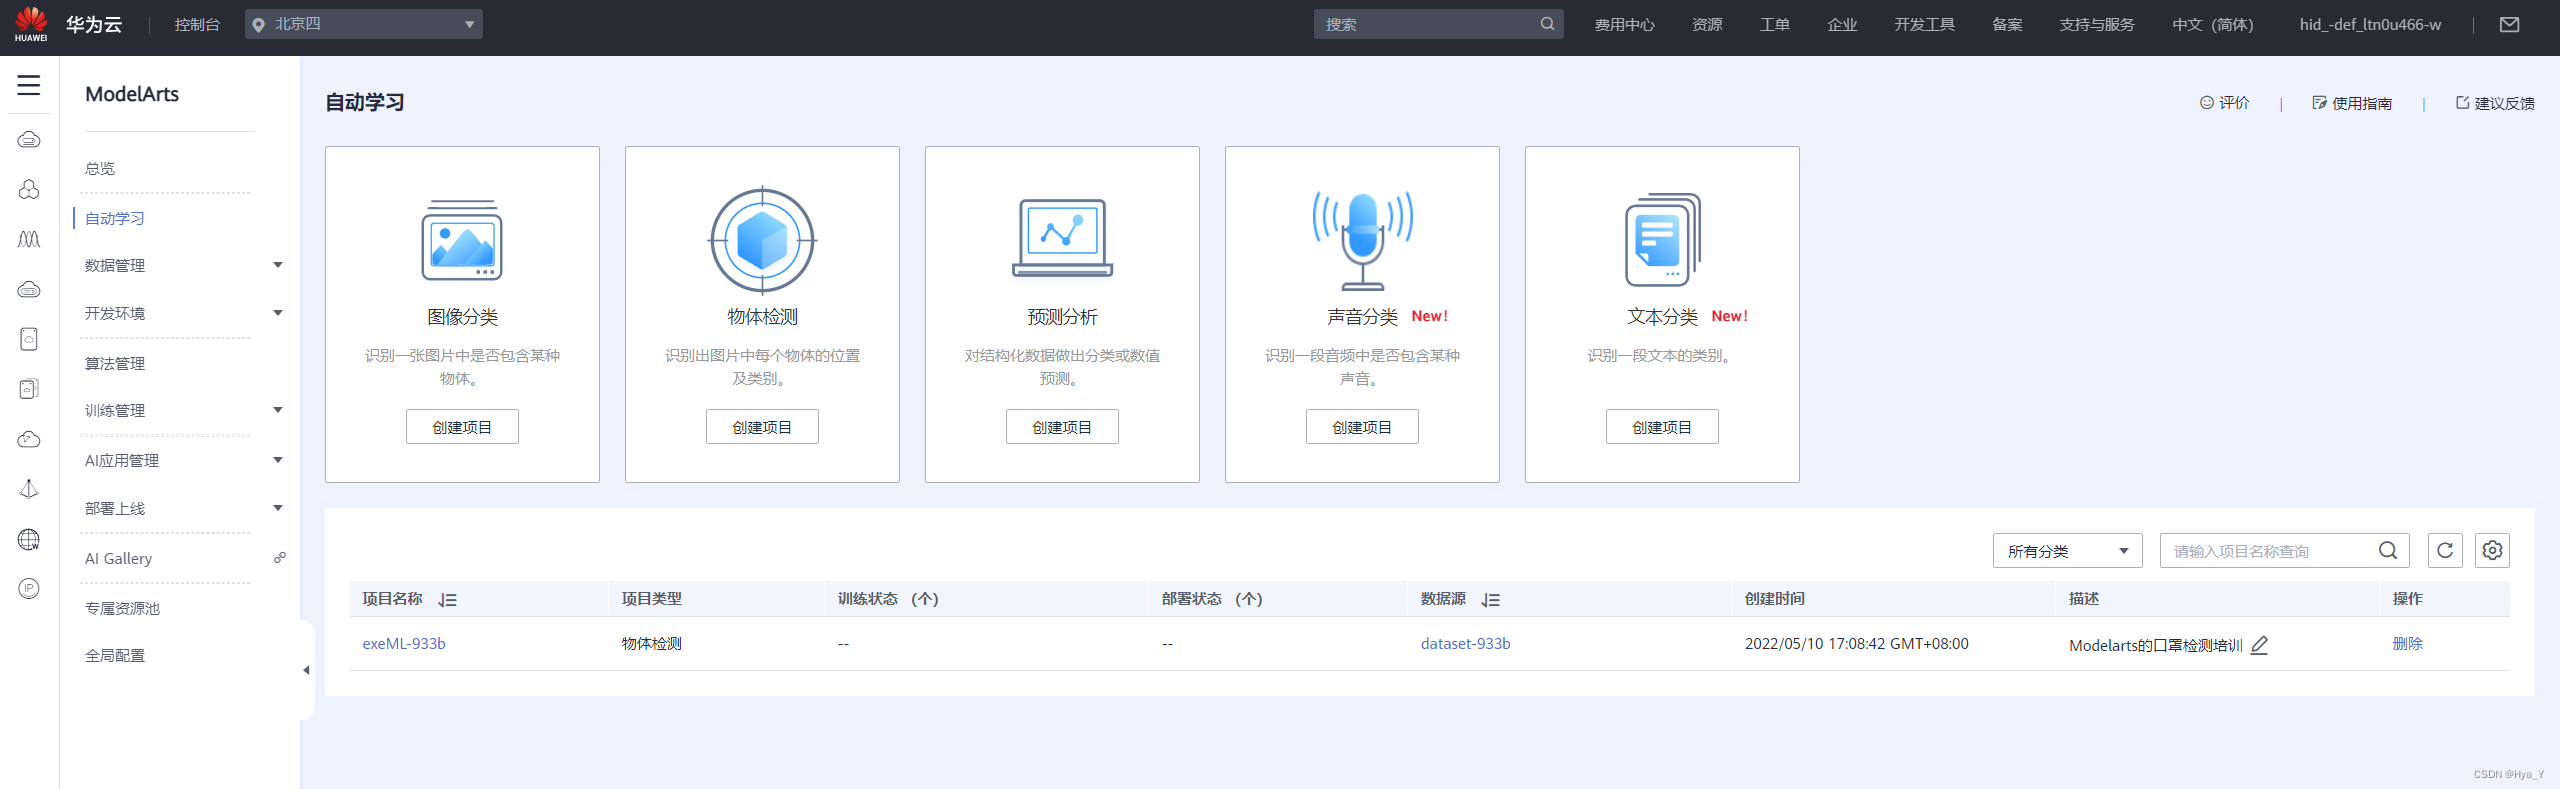Delete project exeML-933b
2560x789 pixels.
2407,644
